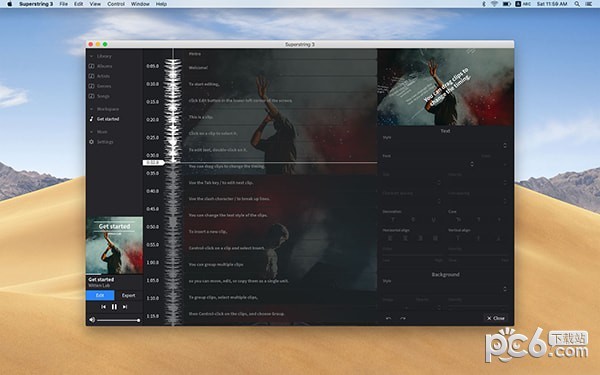Screen dimensions: 600x375
Task: Select 'To edit text, double-click on it.' clip
Action: pyautogui.click(x=217, y=150)
